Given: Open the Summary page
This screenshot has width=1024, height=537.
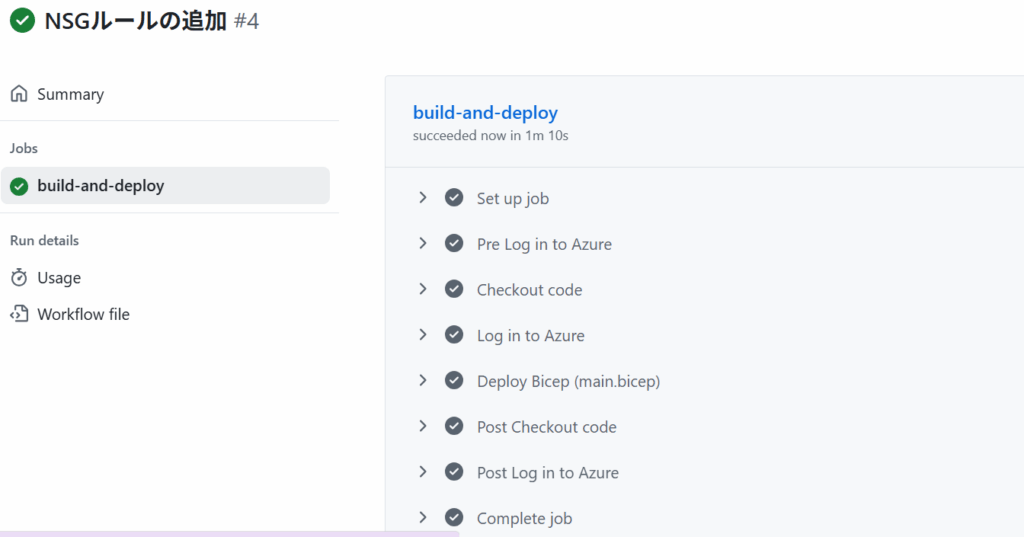Looking at the screenshot, I should click(x=70, y=94).
